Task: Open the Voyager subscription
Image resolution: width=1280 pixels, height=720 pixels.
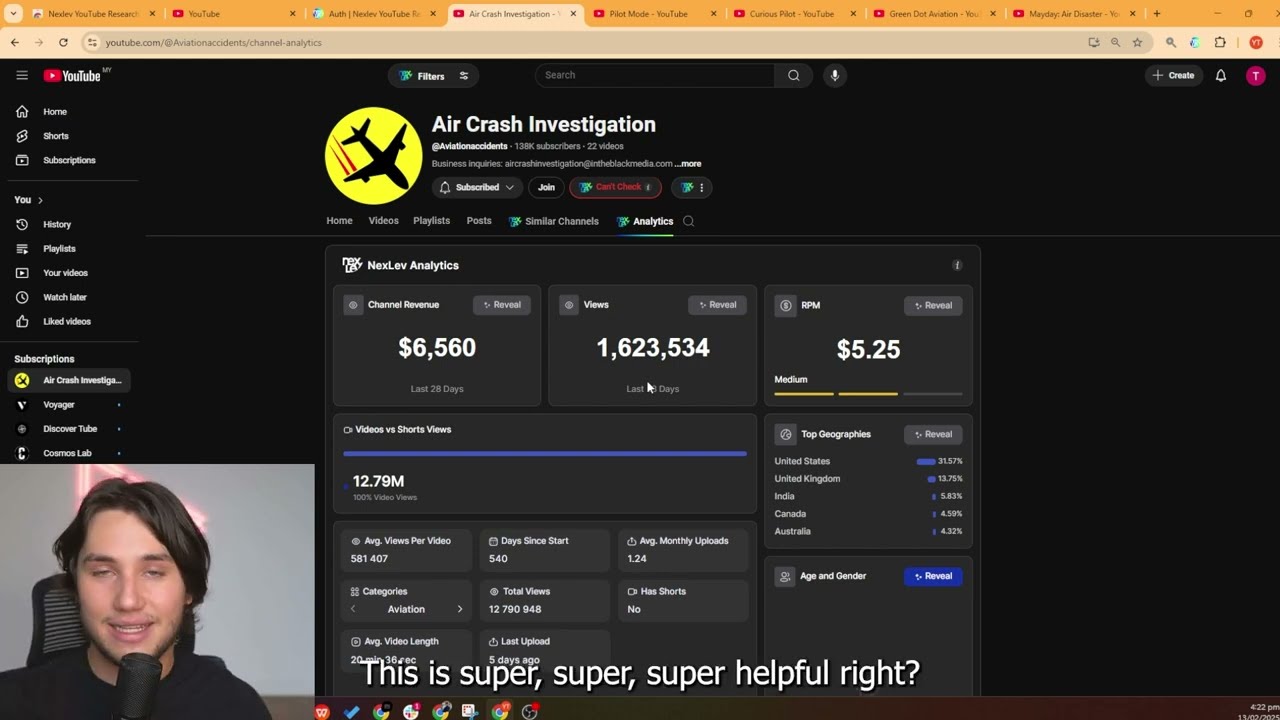Action: 69,405
